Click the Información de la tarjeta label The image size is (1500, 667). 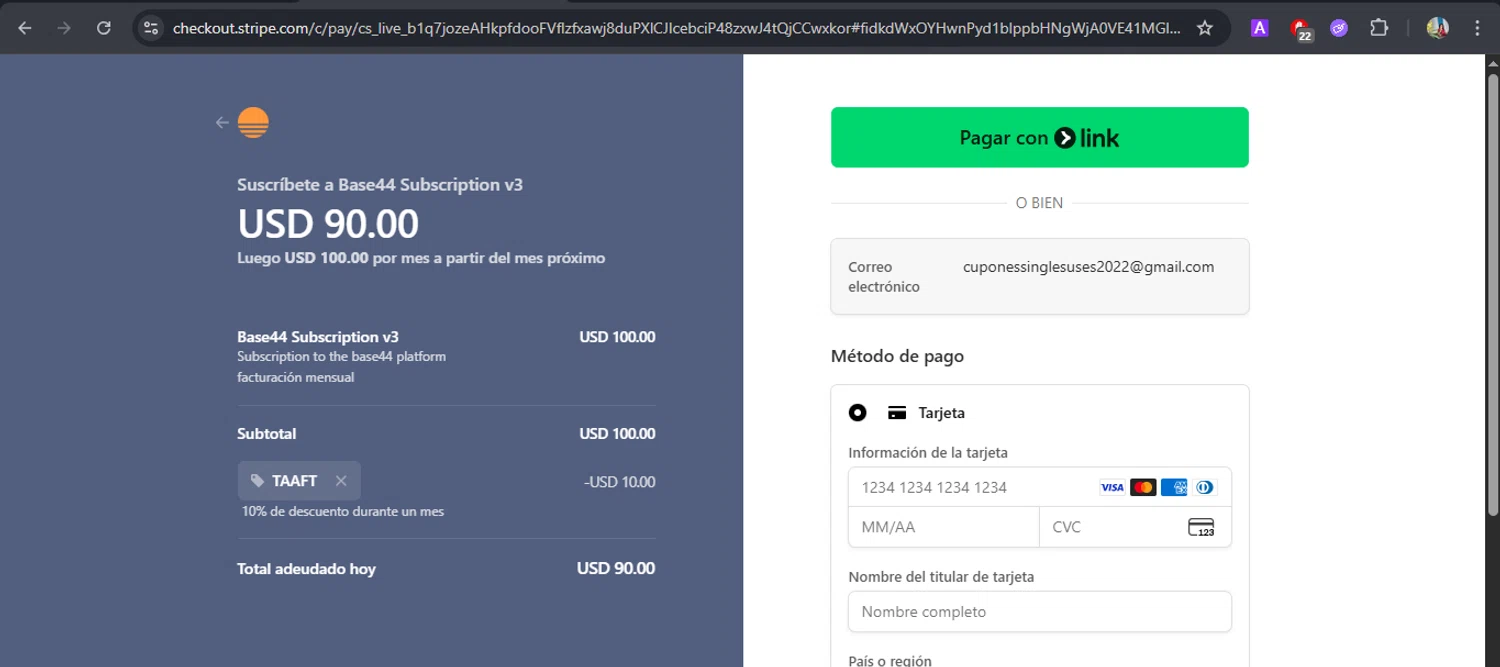[x=928, y=453]
